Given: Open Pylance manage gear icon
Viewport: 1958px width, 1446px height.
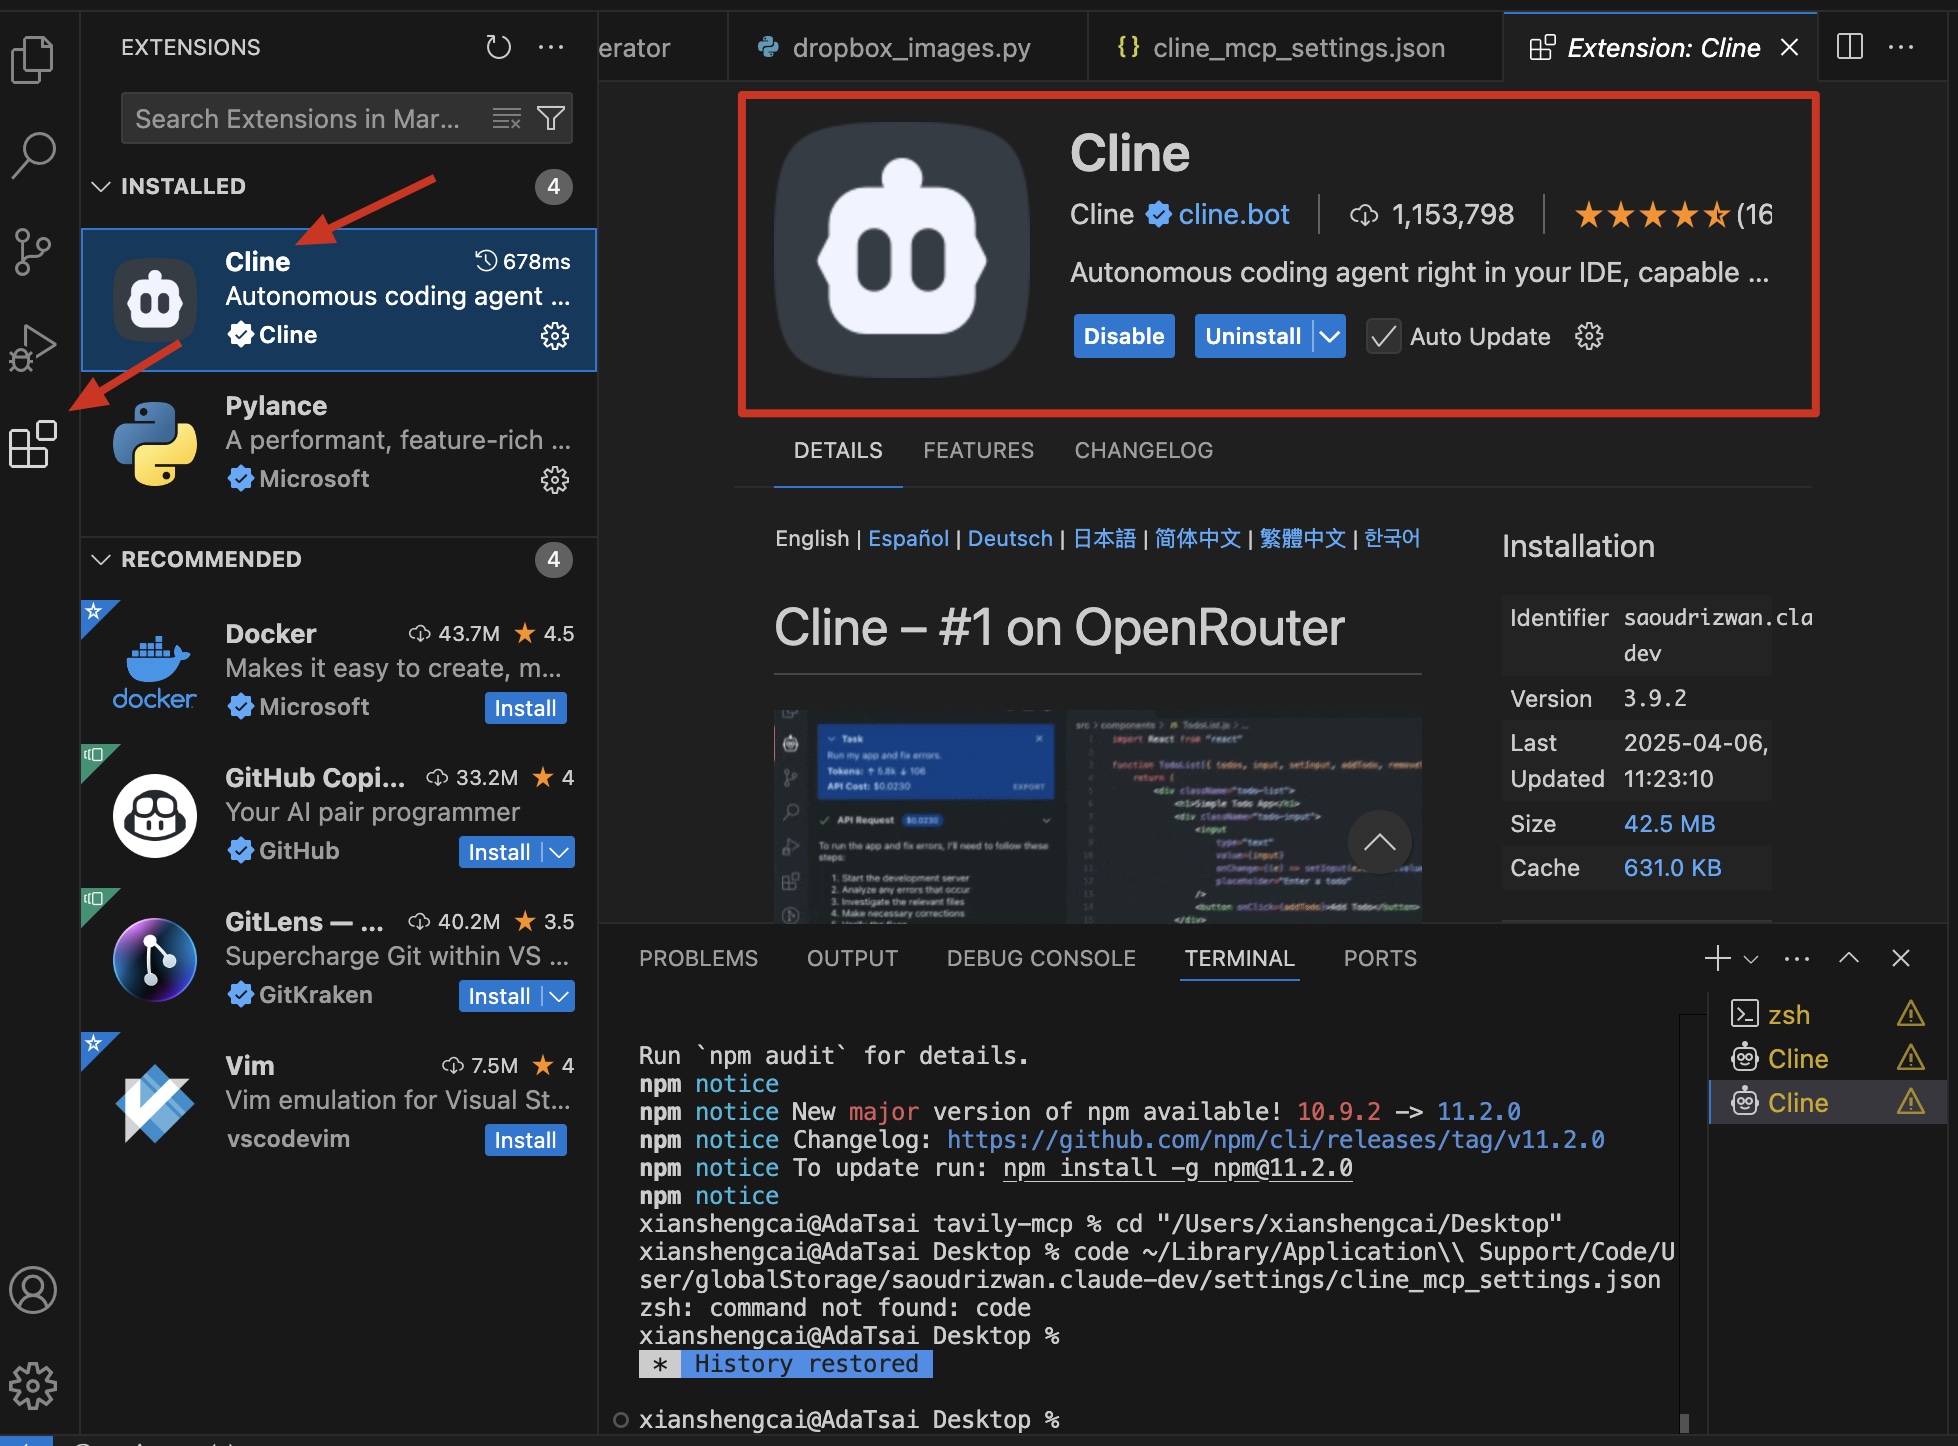Looking at the screenshot, I should (x=555, y=480).
